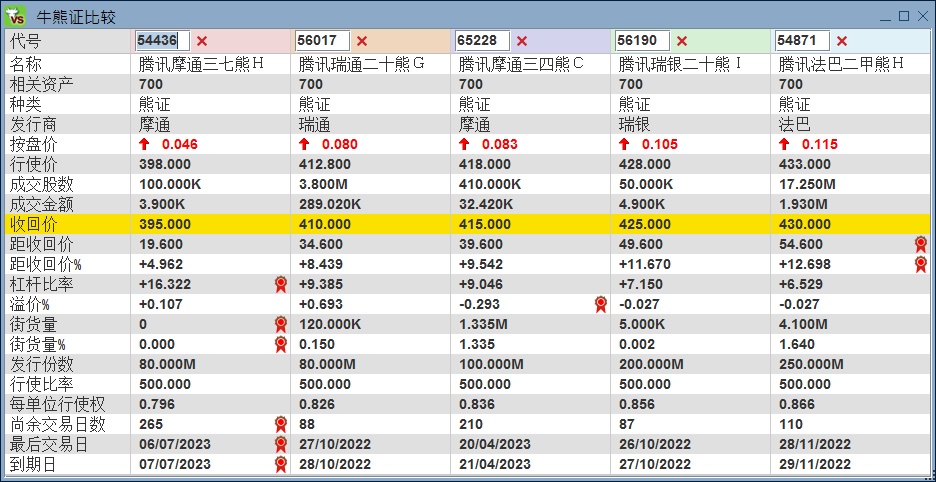Image resolution: width=936 pixels, height=482 pixels.
Task: Click the award ribbon beside 06/07/2023
Action: coord(281,444)
